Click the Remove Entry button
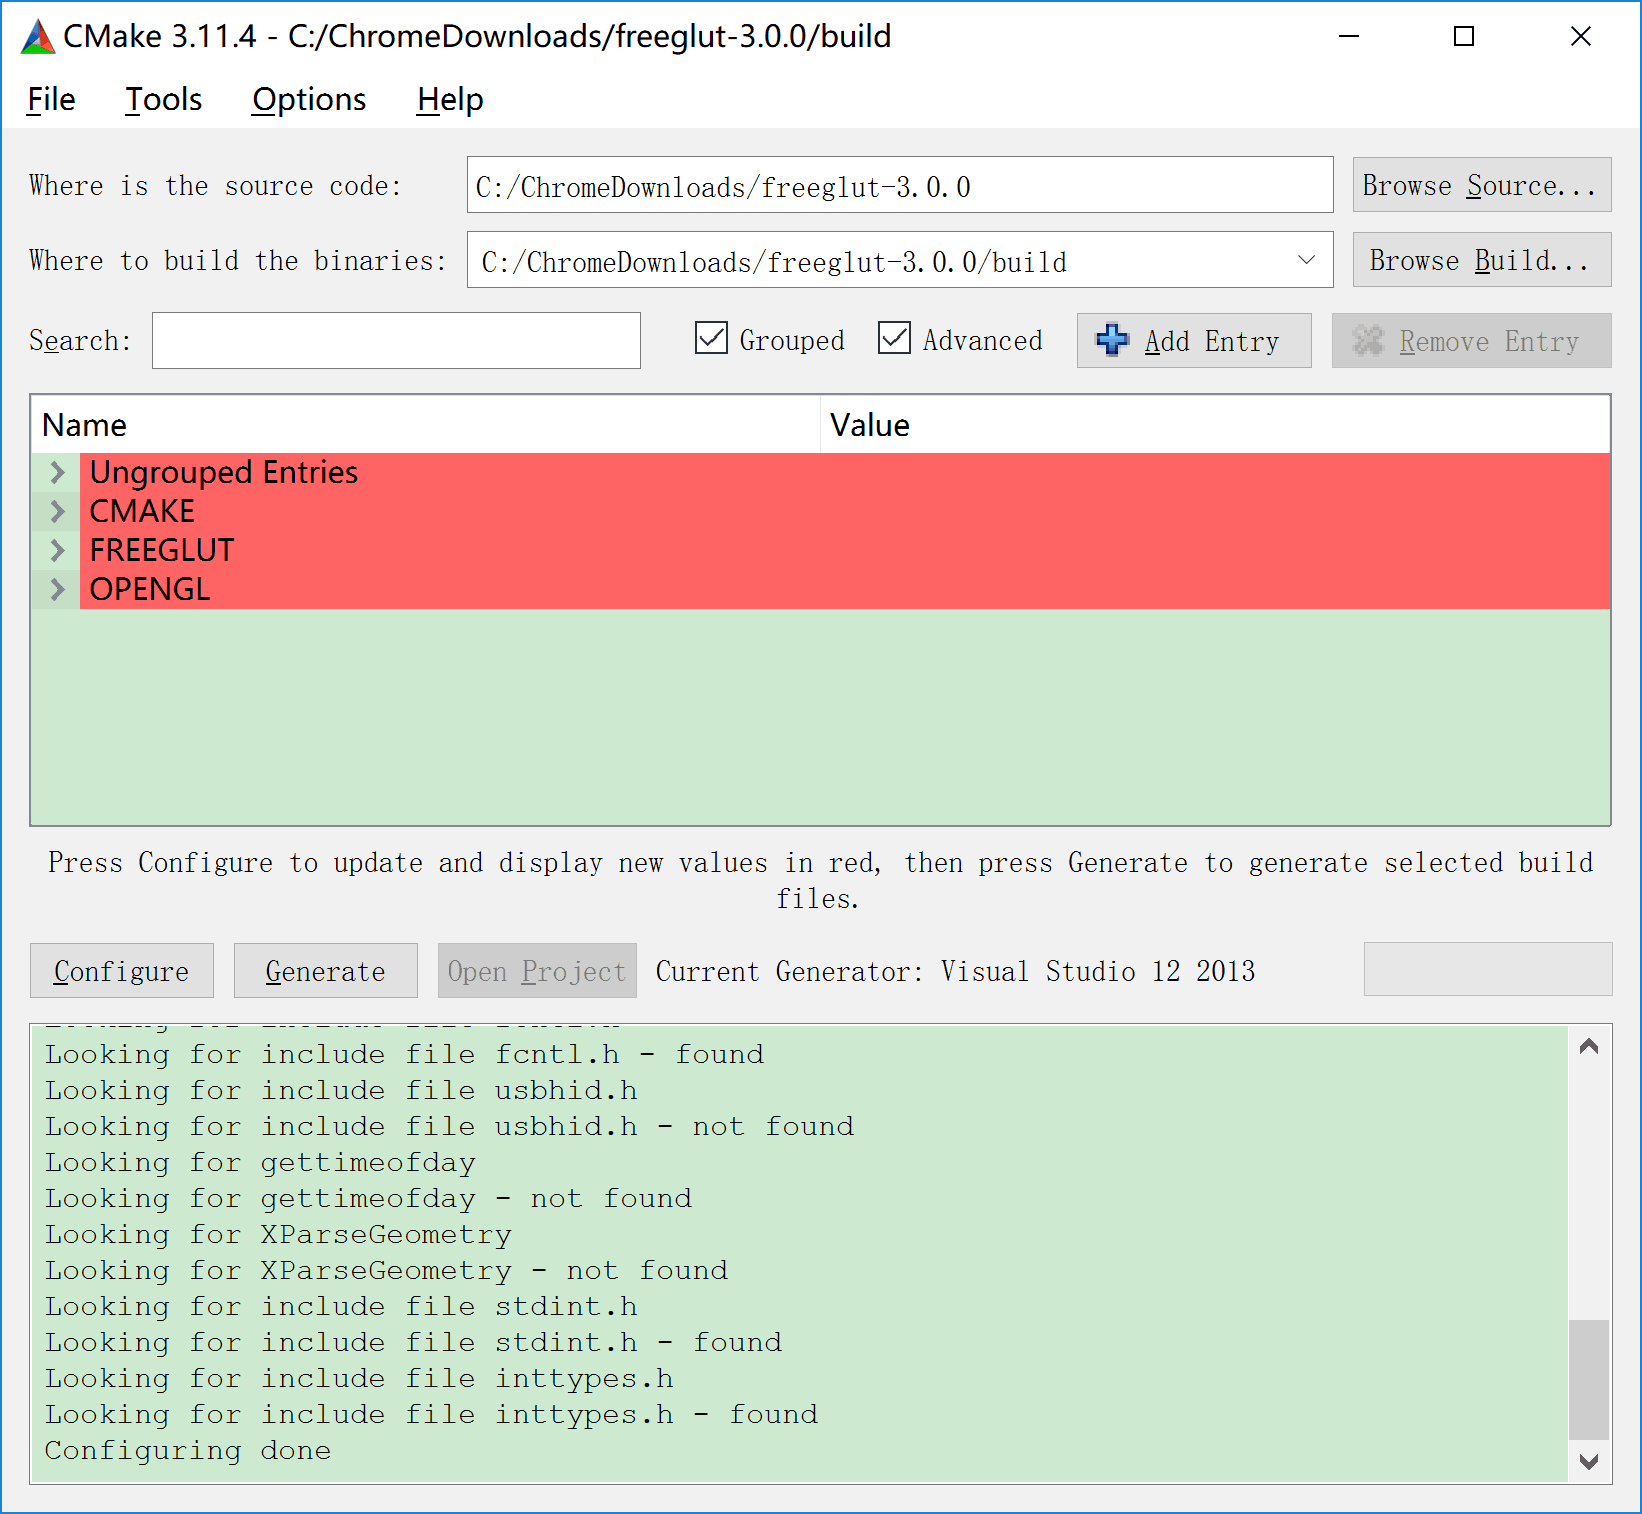1642x1514 pixels. (1472, 340)
